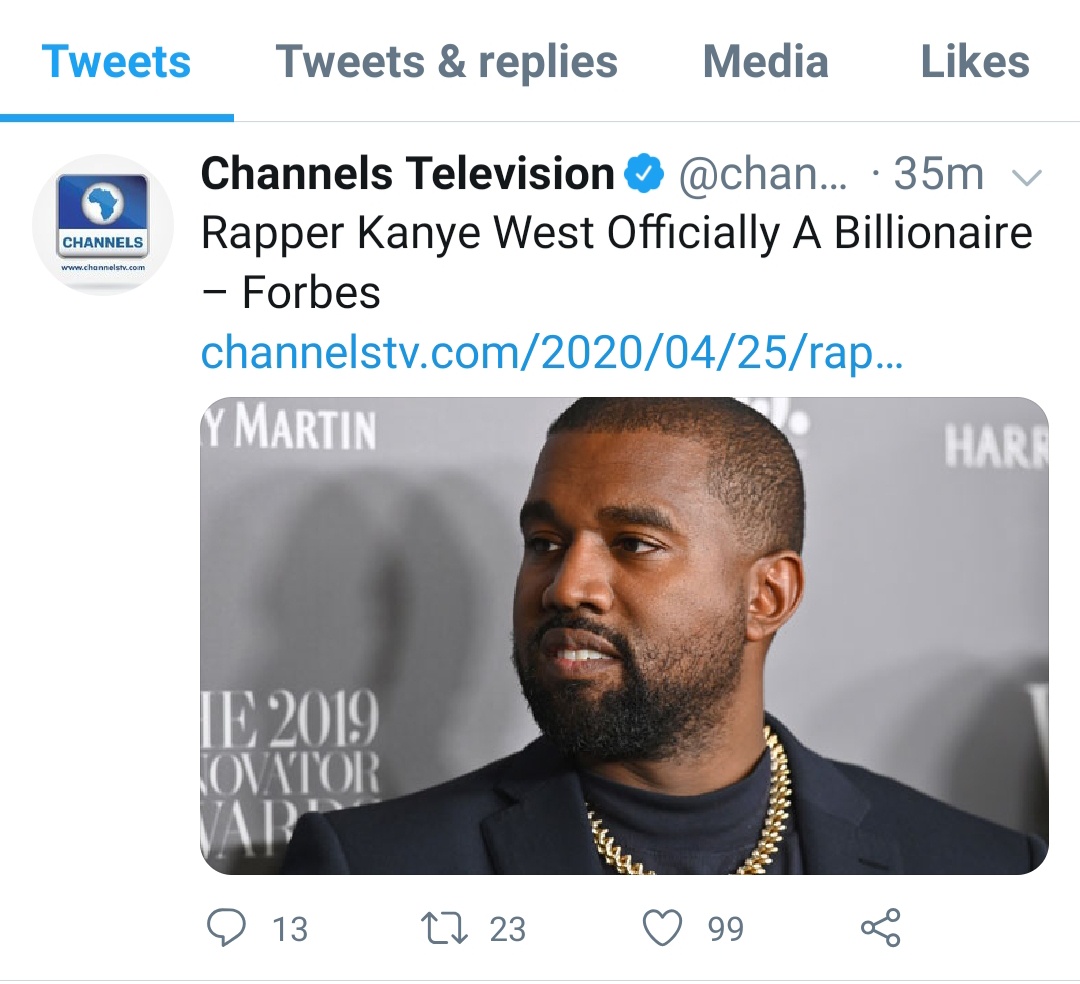Click the @chan... username handle
Image resolution: width=1080 pixels, height=984 pixels.
pyautogui.click(x=763, y=175)
